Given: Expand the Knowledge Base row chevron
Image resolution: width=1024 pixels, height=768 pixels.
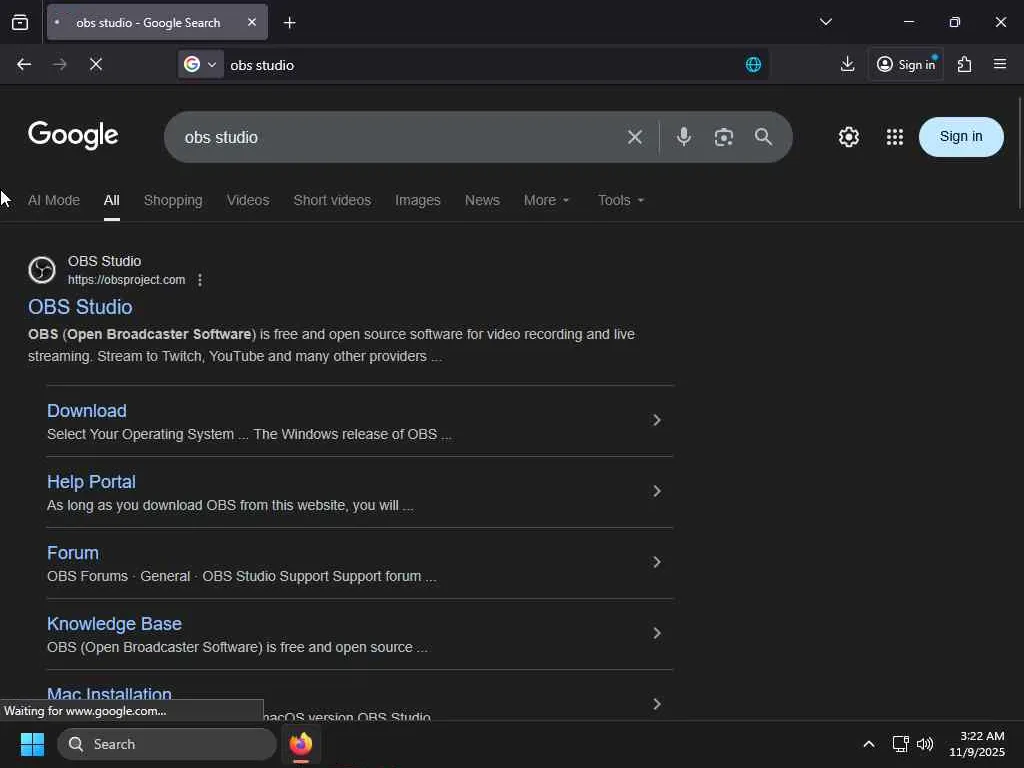Looking at the screenshot, I should [x=657, y=633].
